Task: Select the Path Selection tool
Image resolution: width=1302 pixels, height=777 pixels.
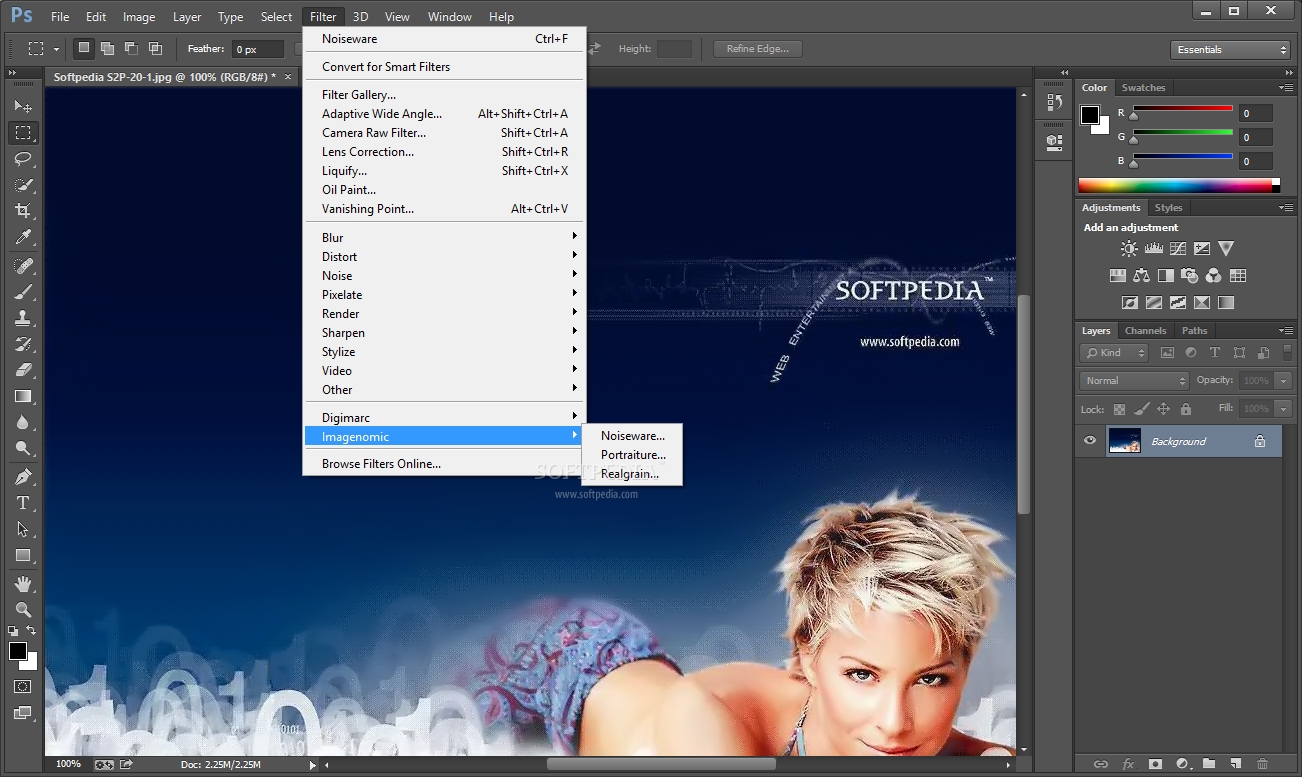Action: tap(23, 529)
